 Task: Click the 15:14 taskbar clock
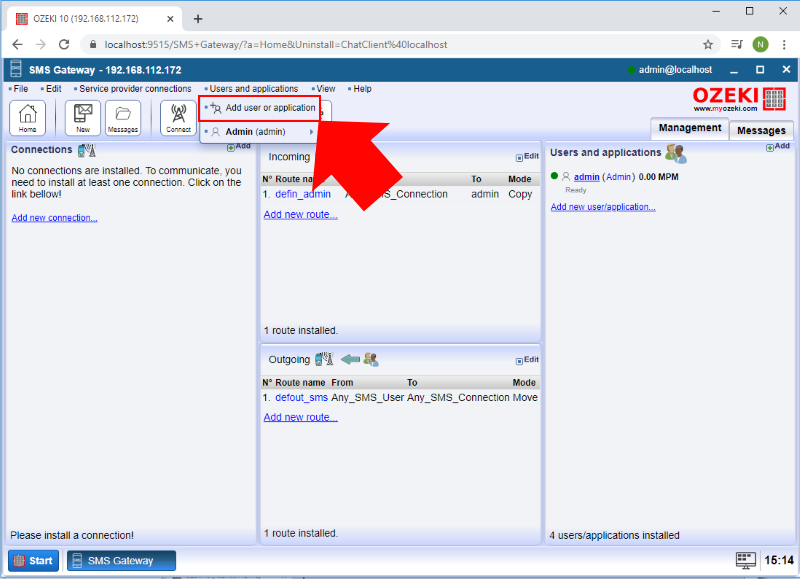[779, 560]
